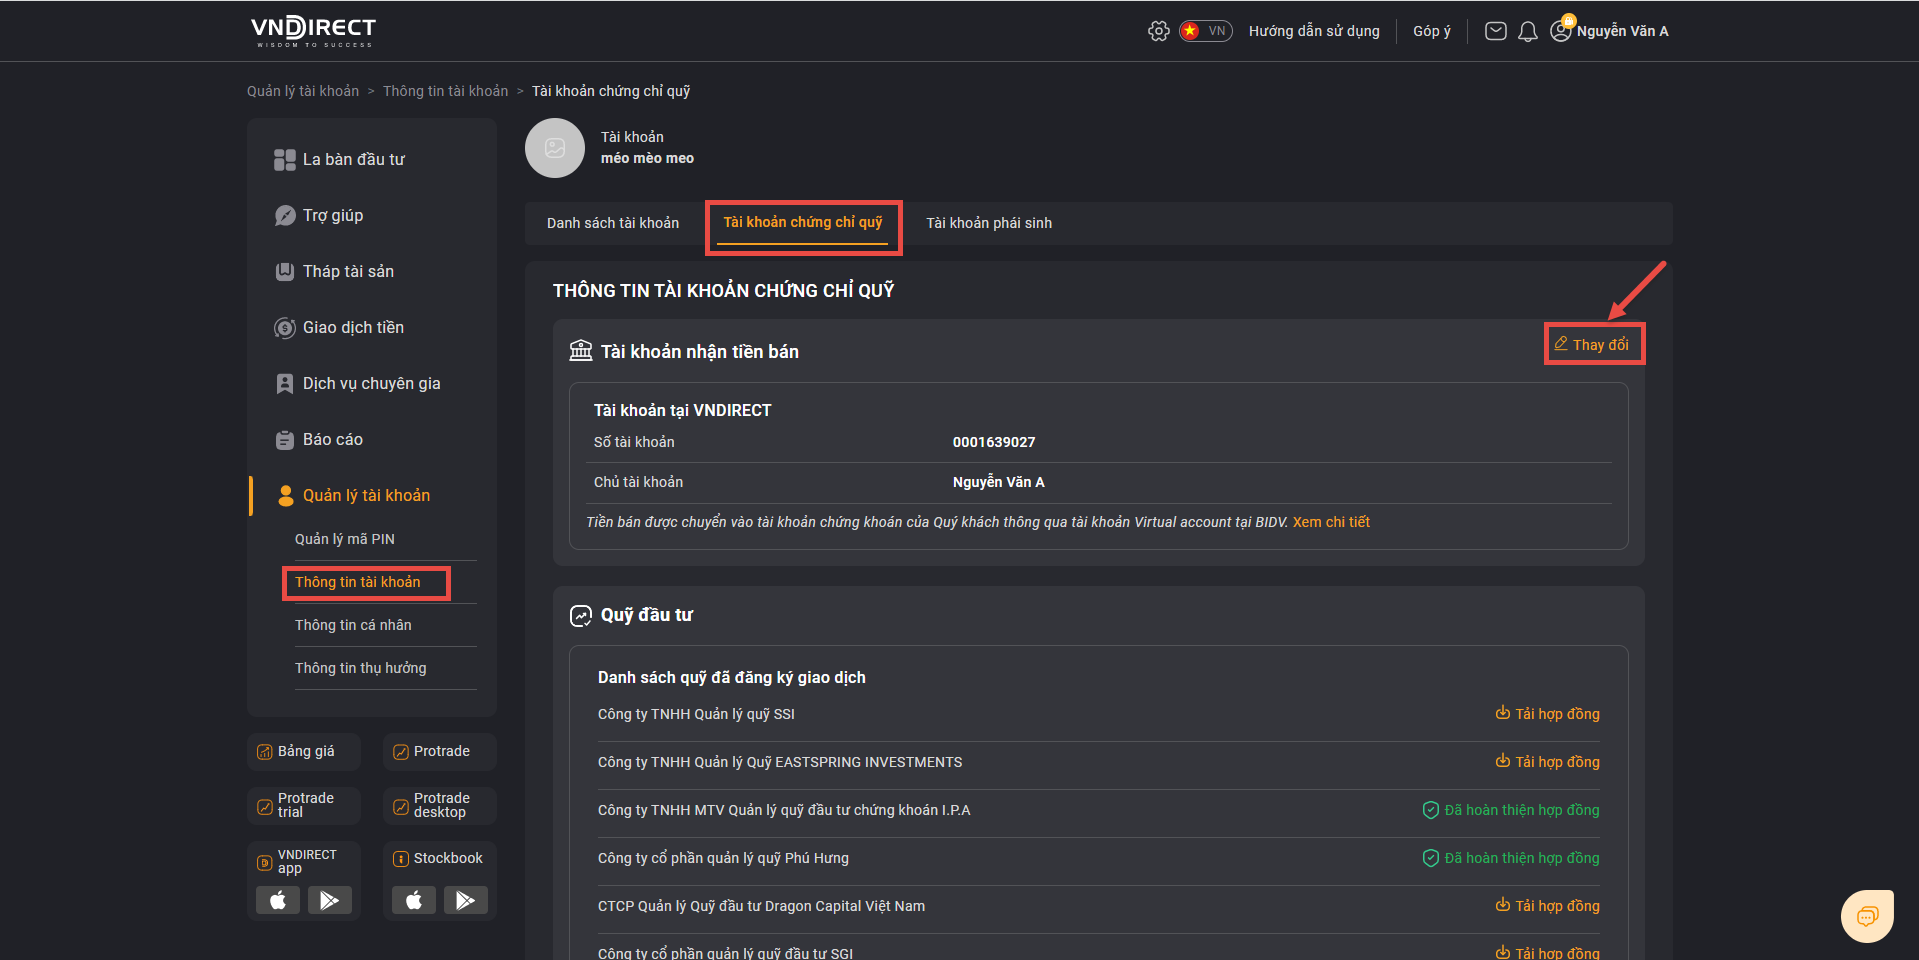Click the account avatar placeholder image

click(x=555, y=148)
